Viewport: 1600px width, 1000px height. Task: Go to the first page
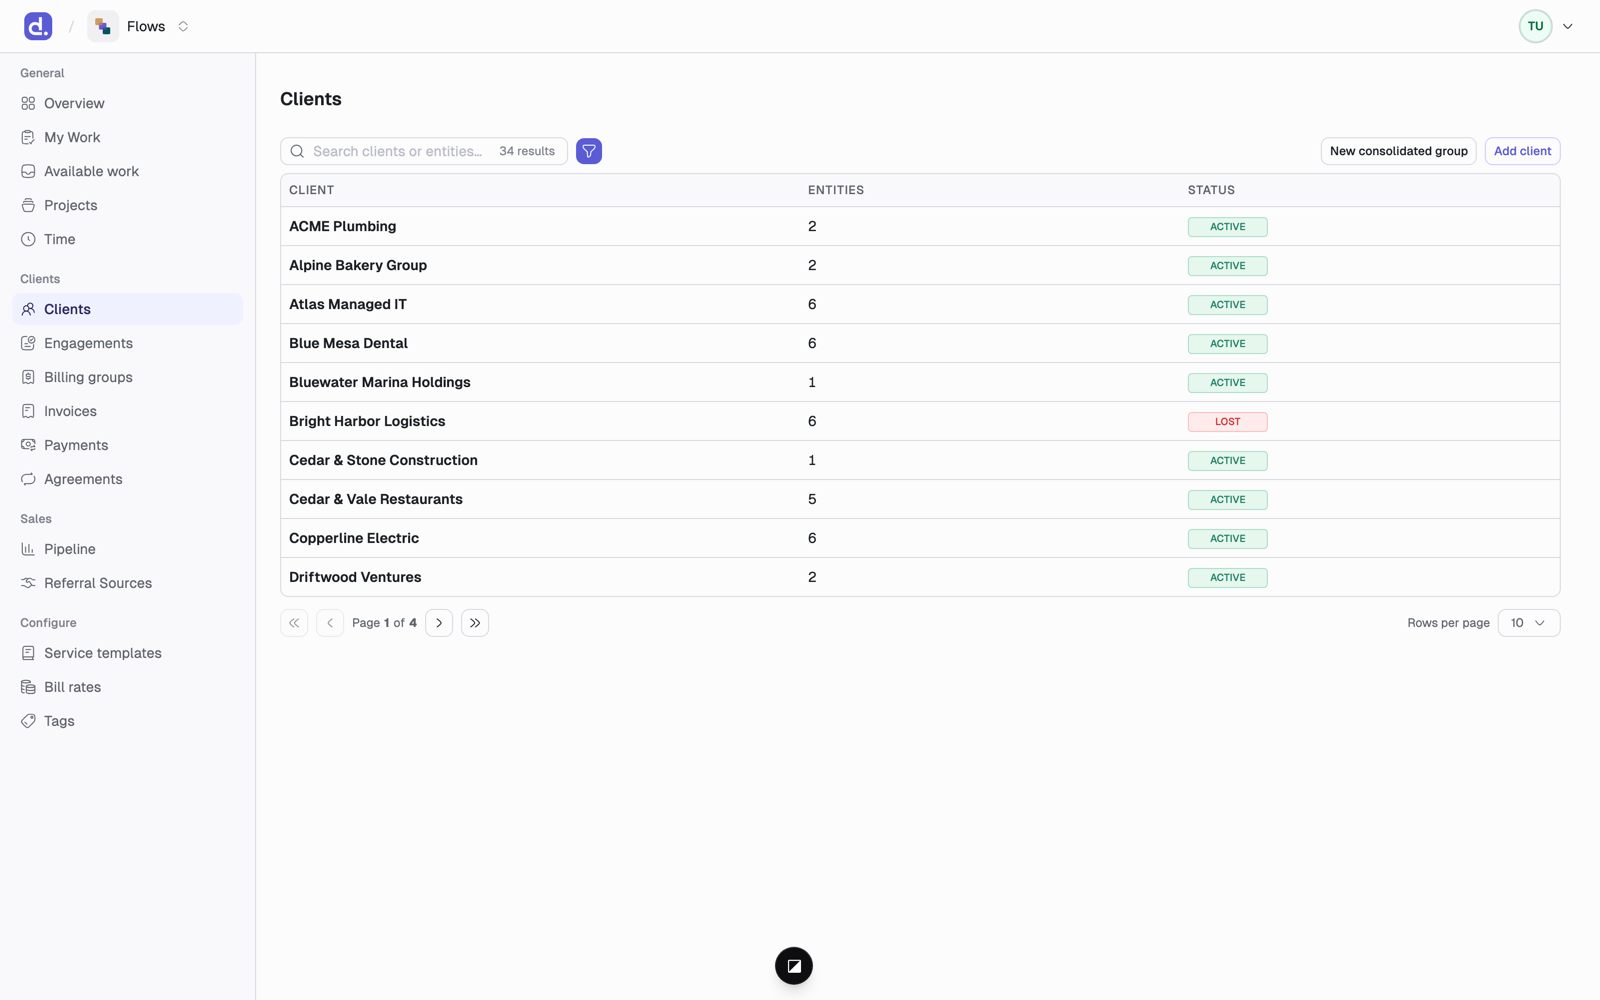pos(294,623)
